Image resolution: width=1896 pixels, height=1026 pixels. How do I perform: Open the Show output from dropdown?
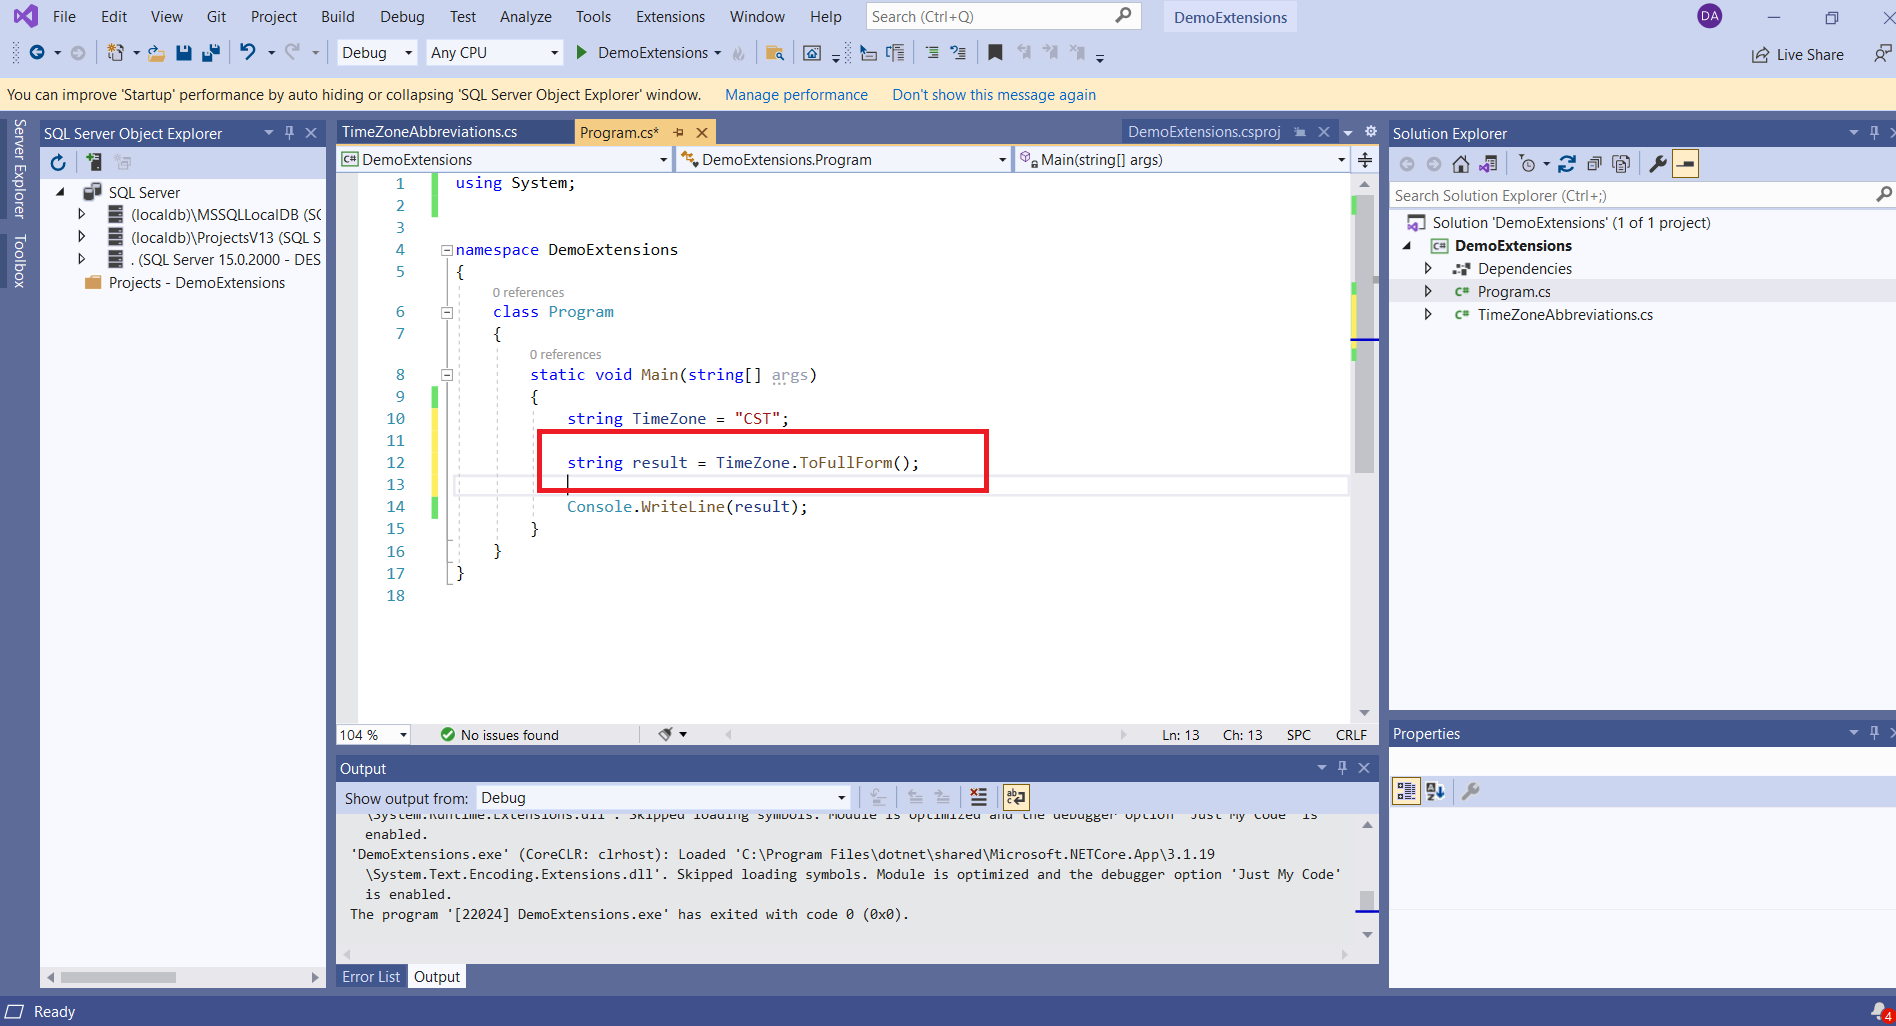838,797
